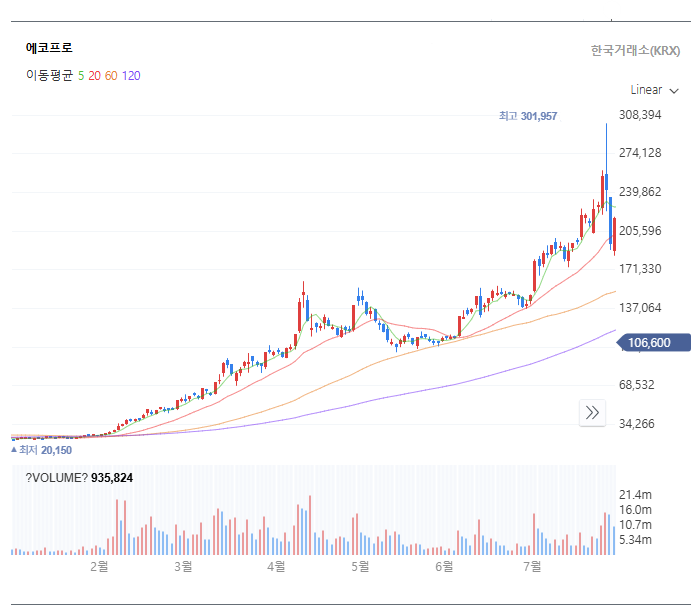Click the 308,394 price axis value
699x610 pixels.
pos(640,115)
